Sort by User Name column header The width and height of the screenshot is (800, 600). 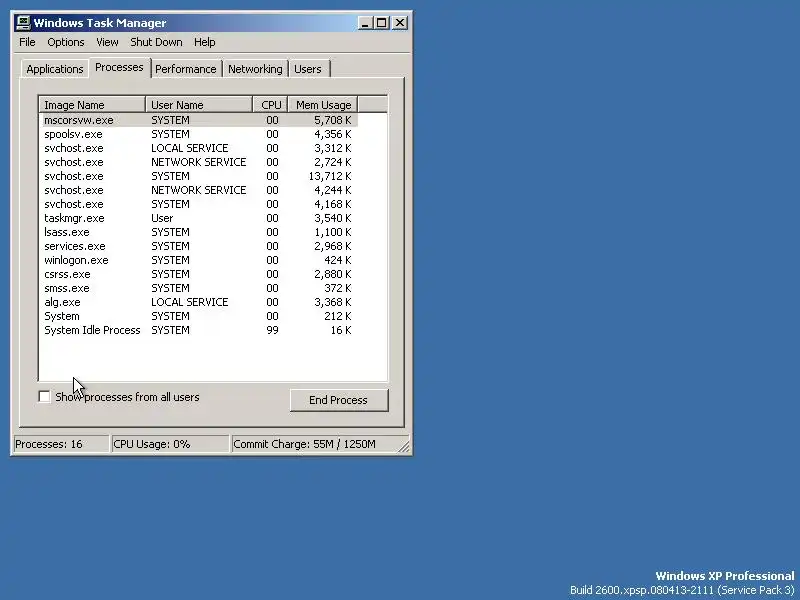[x=199, y=105]
